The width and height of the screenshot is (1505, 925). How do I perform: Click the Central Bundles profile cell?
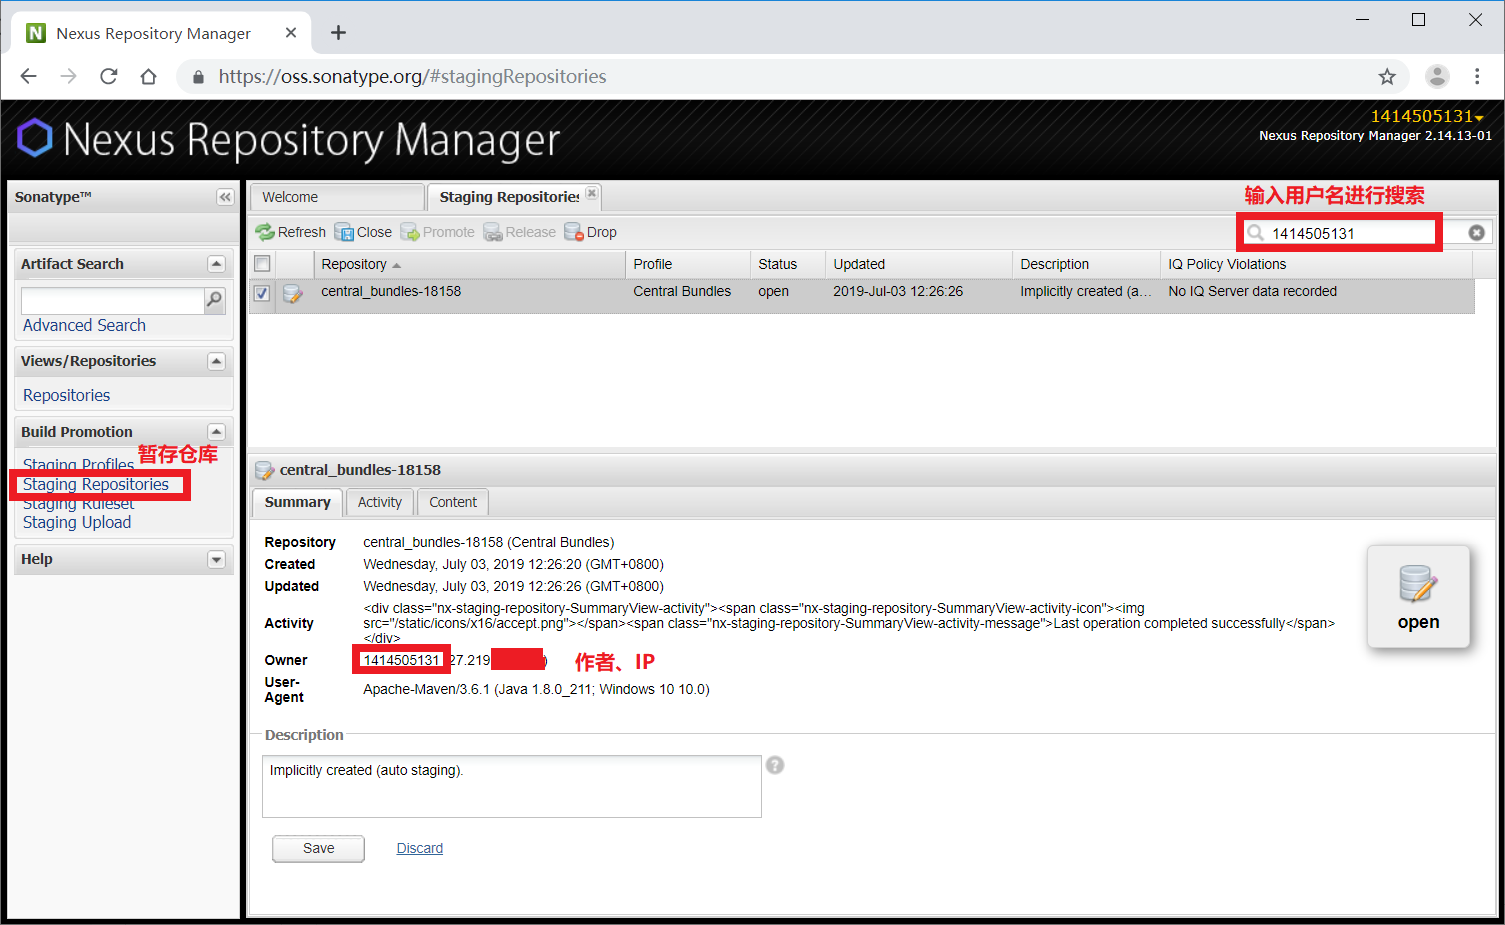coord(682,291)
